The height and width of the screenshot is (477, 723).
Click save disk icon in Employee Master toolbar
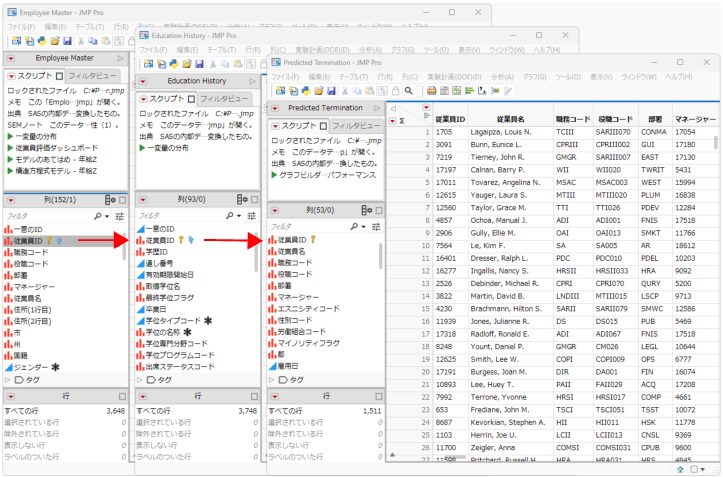[67, 41]
